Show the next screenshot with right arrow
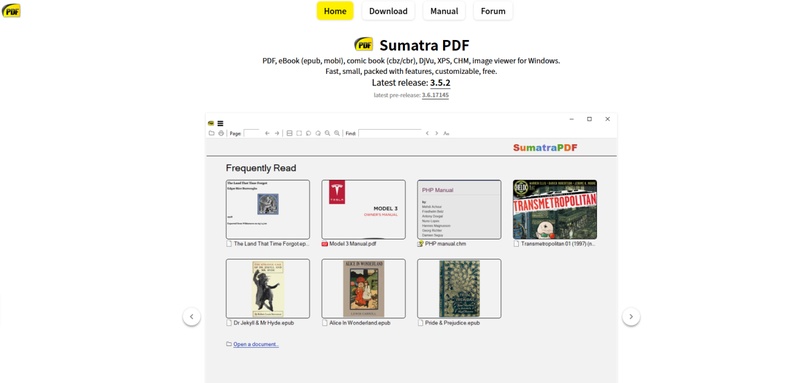The height and width of the screenshot is (383, 800). [631, 317]
